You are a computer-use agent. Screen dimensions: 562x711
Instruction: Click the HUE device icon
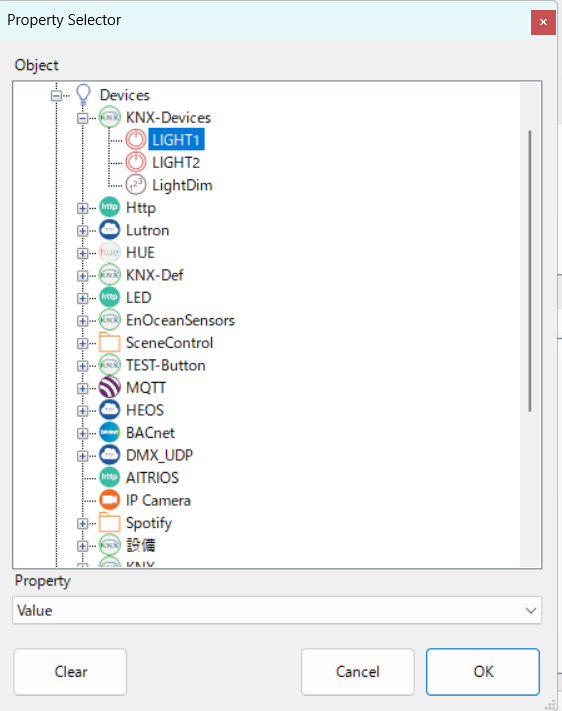[x=109, y=253]
